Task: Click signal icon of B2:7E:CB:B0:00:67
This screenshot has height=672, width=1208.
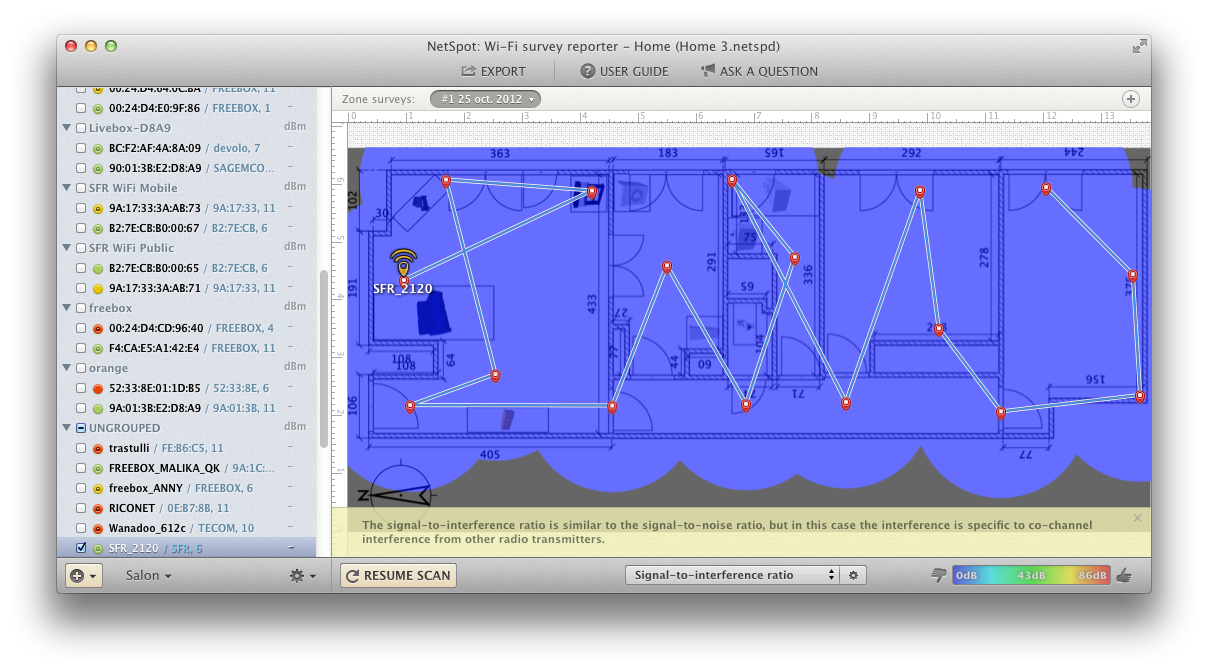Action: pos(98,228)
